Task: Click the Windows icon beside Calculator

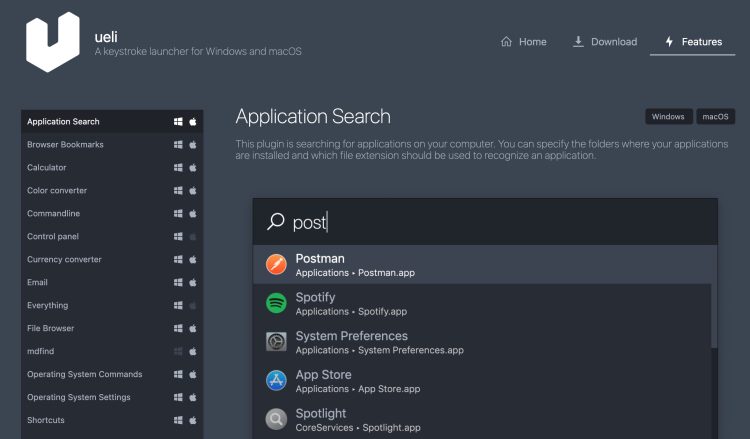Action: pyautogui.click(x=178, y=168)
